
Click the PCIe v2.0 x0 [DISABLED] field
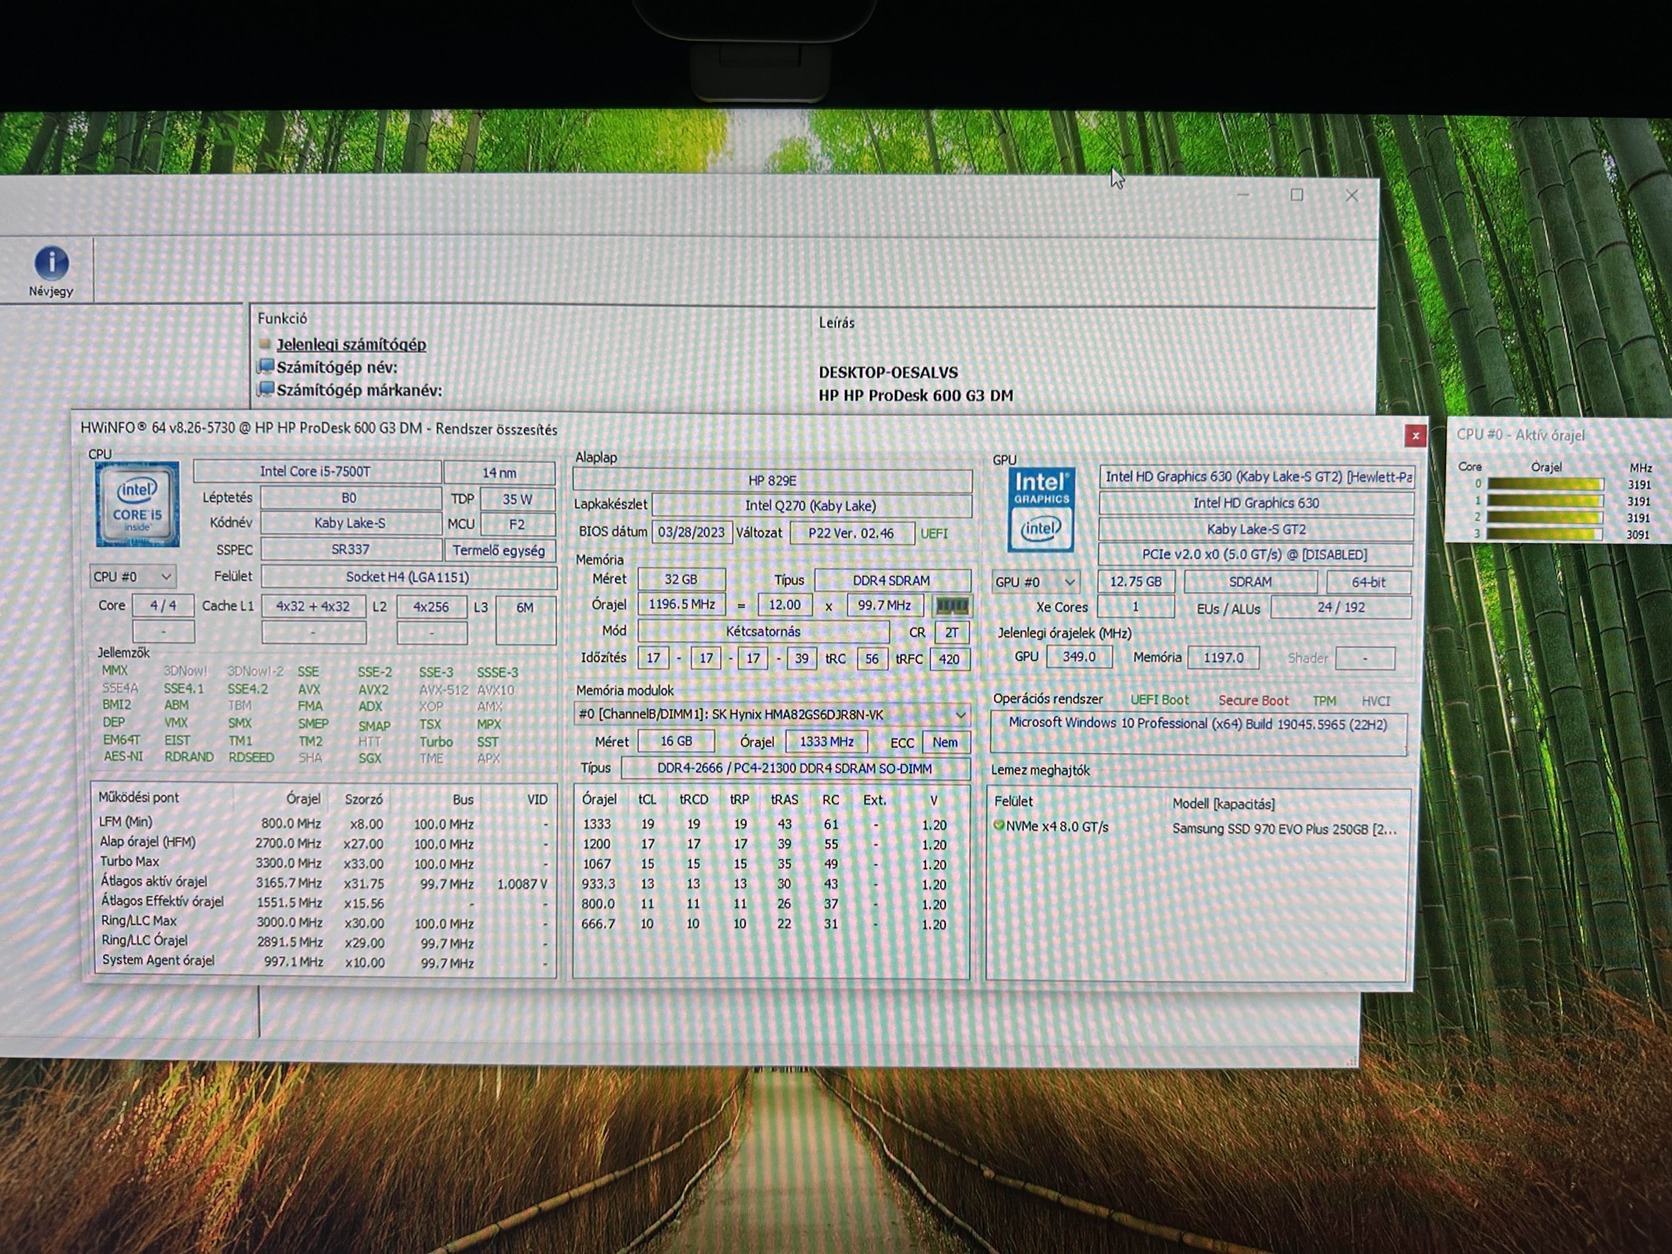point(1255,554)
